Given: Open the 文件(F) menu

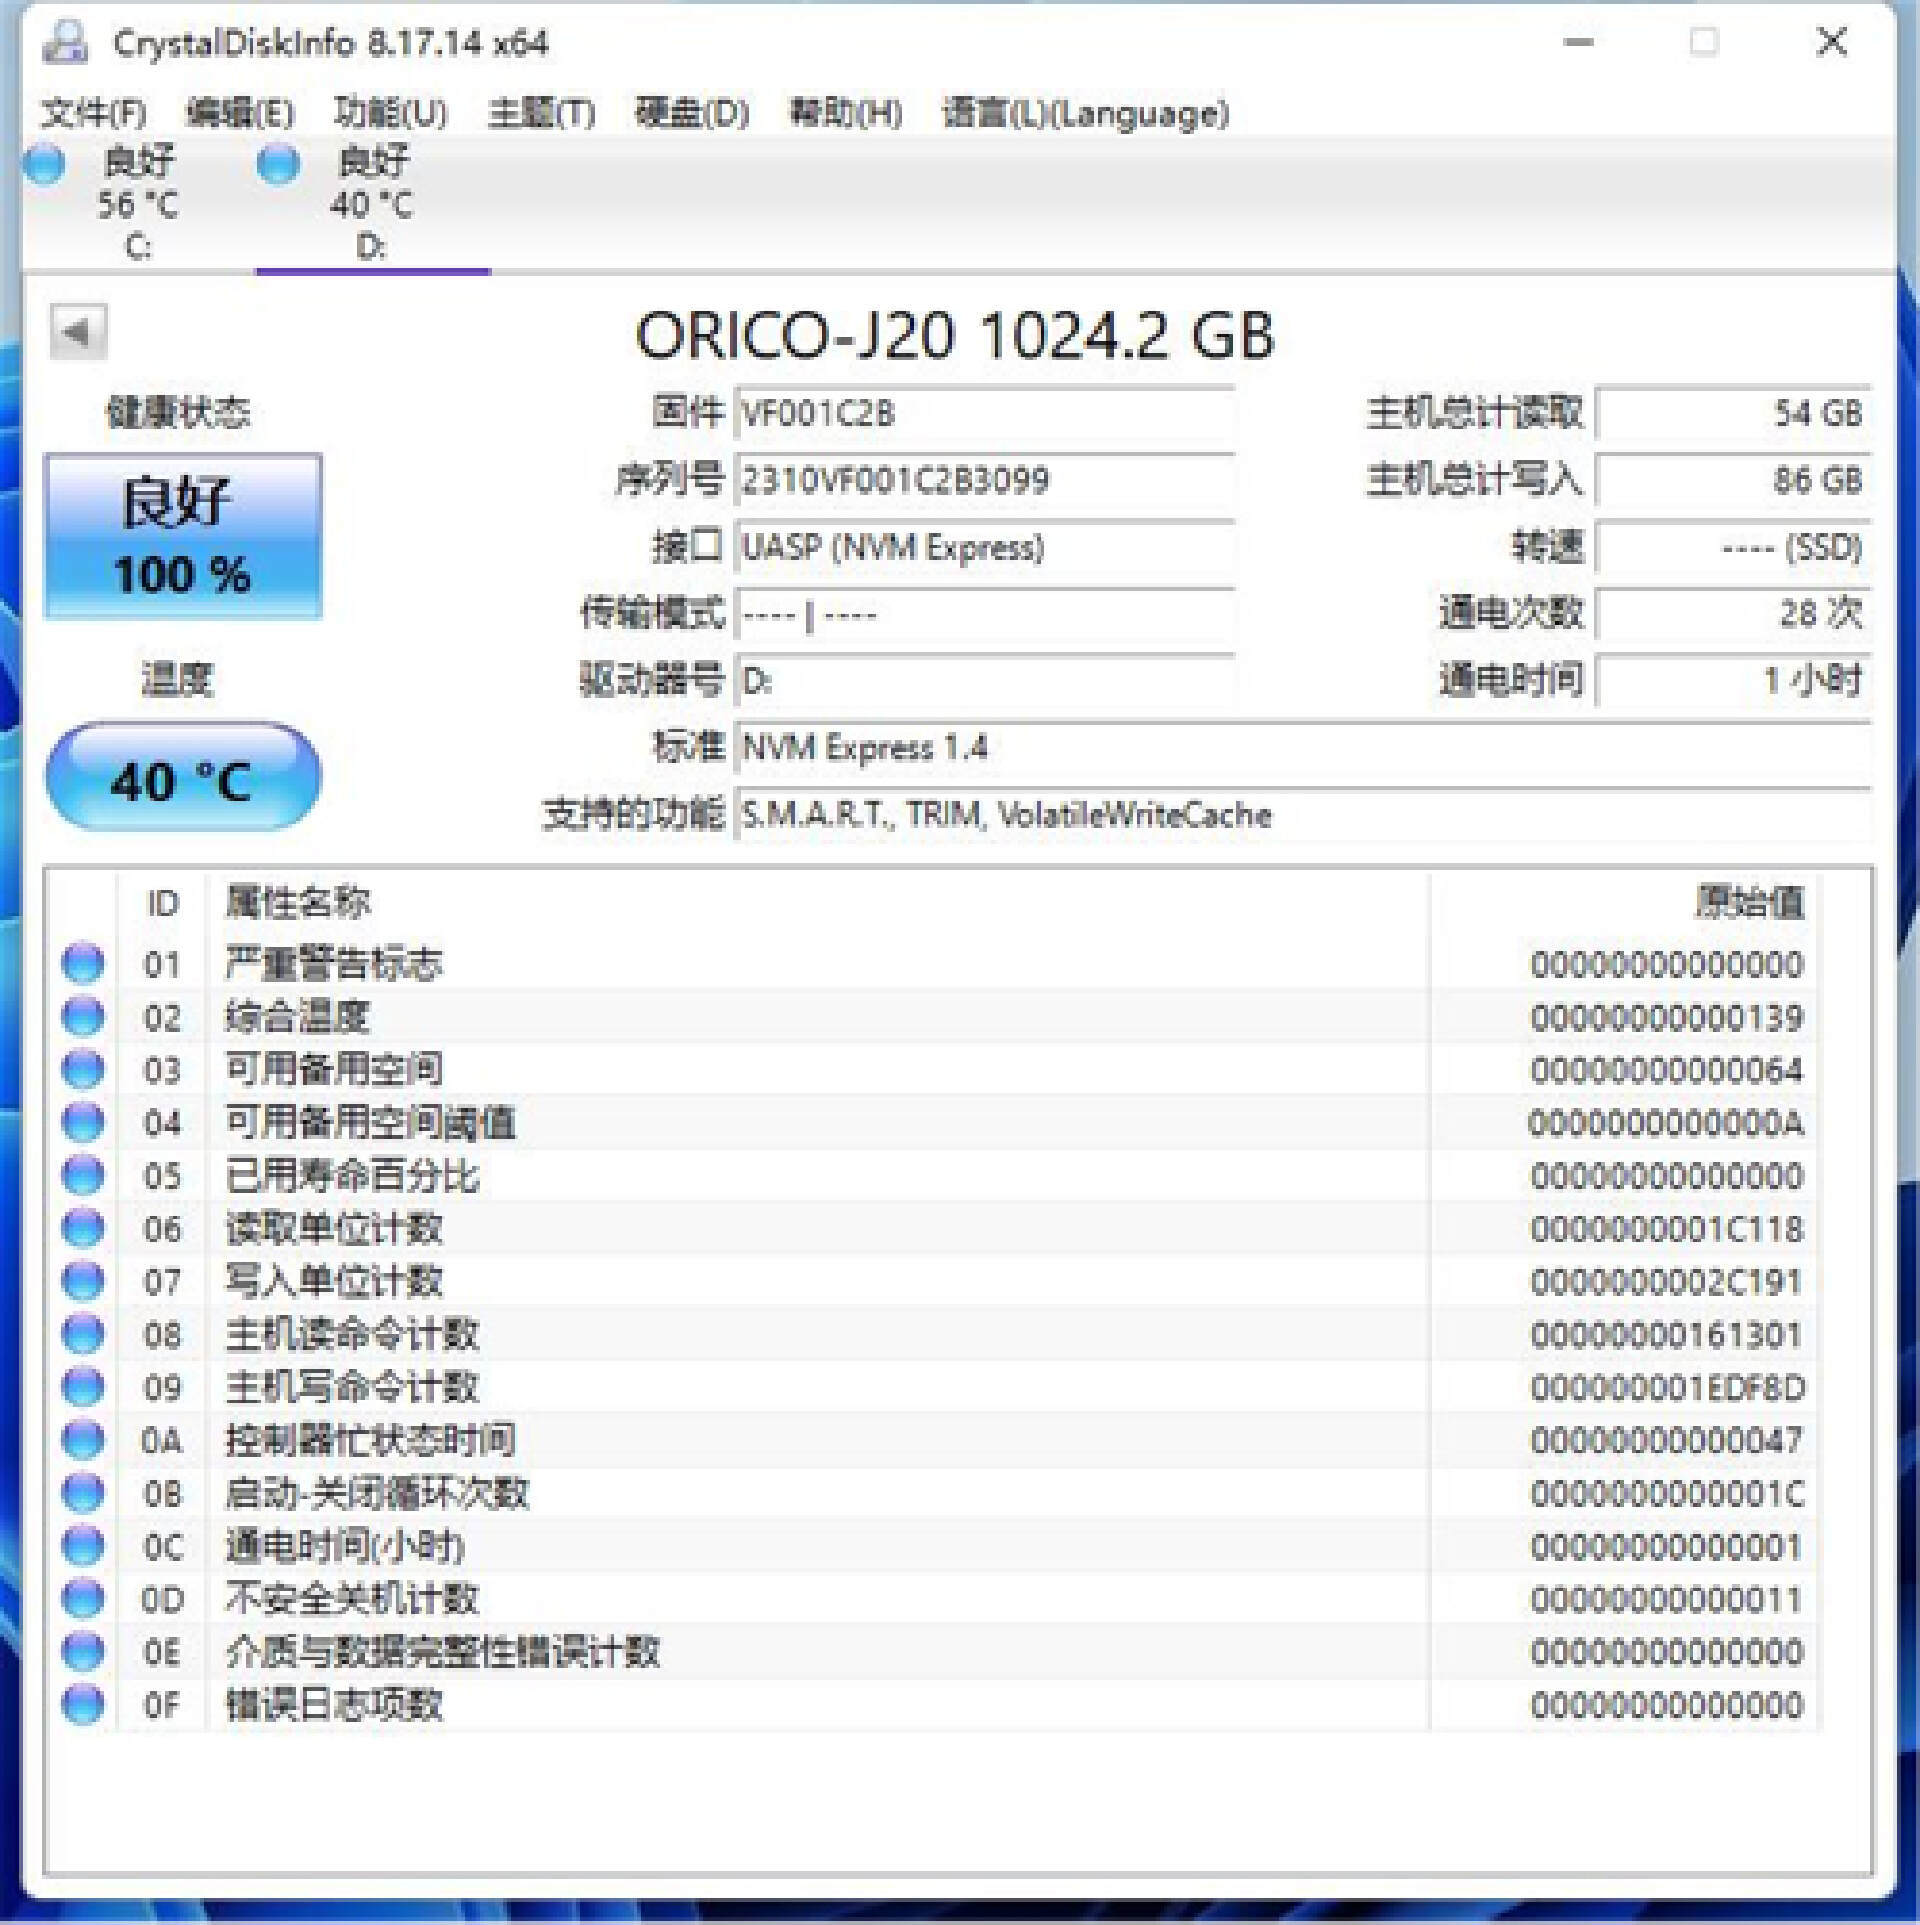Looking at the screenshot, I should click(x=93, y=112).
